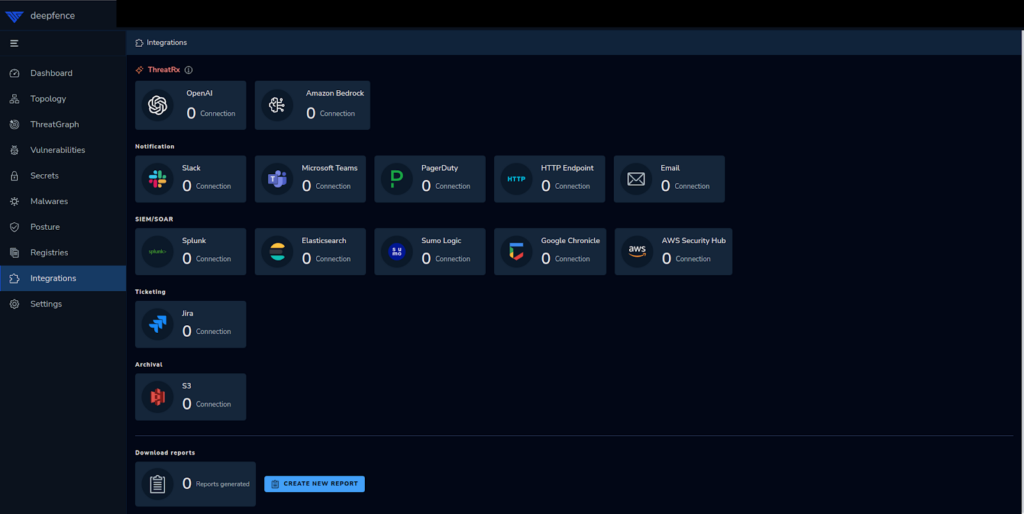Open the HTTP Endpoint title

click(567, 168)
